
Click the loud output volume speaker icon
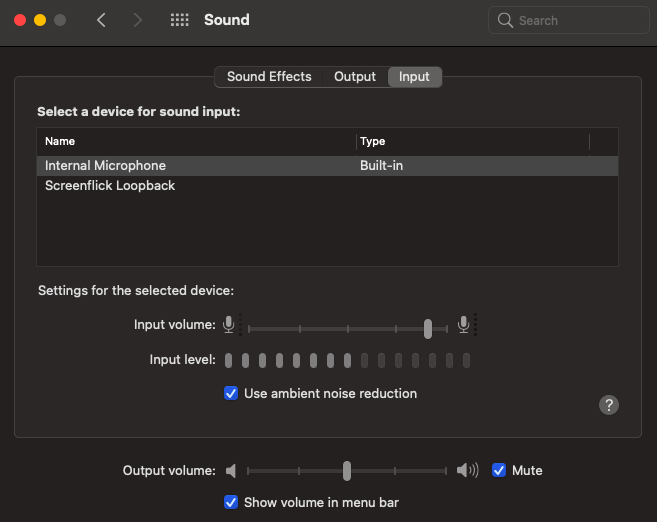pyautogui.click(x=467, y=470)
